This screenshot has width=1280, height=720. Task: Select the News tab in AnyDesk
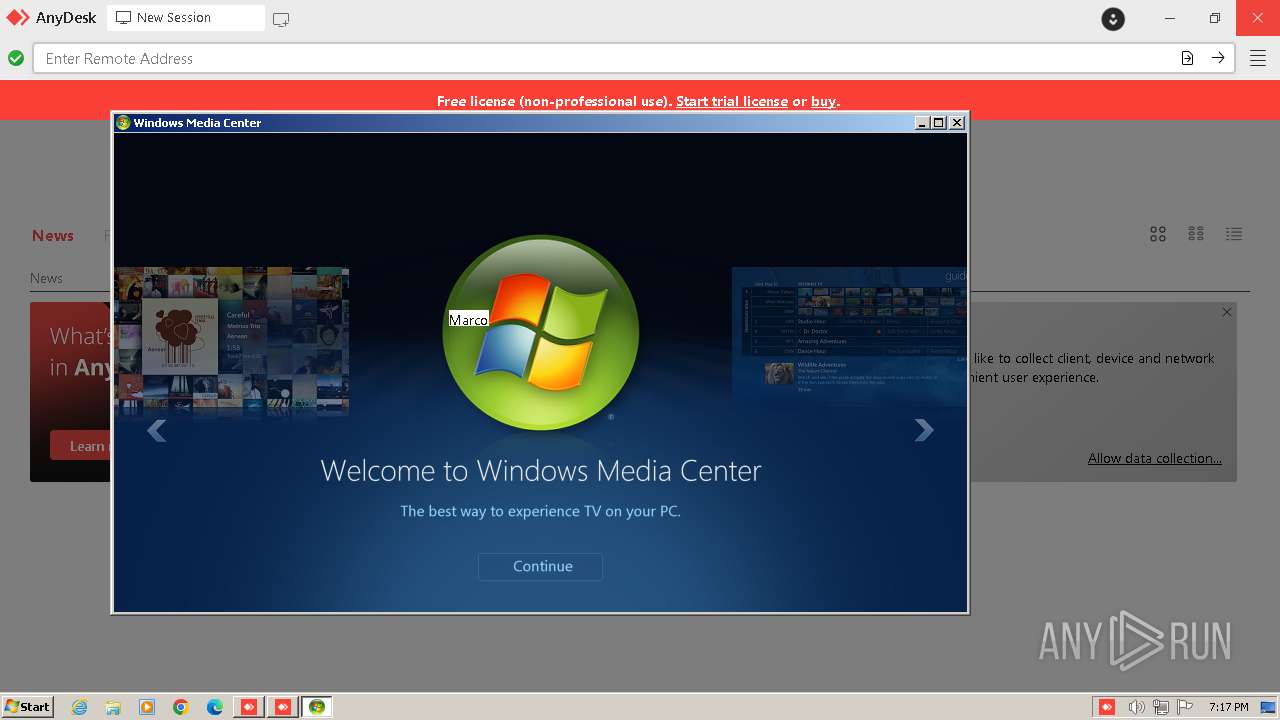pyautogui.click(x=53, y=236)
